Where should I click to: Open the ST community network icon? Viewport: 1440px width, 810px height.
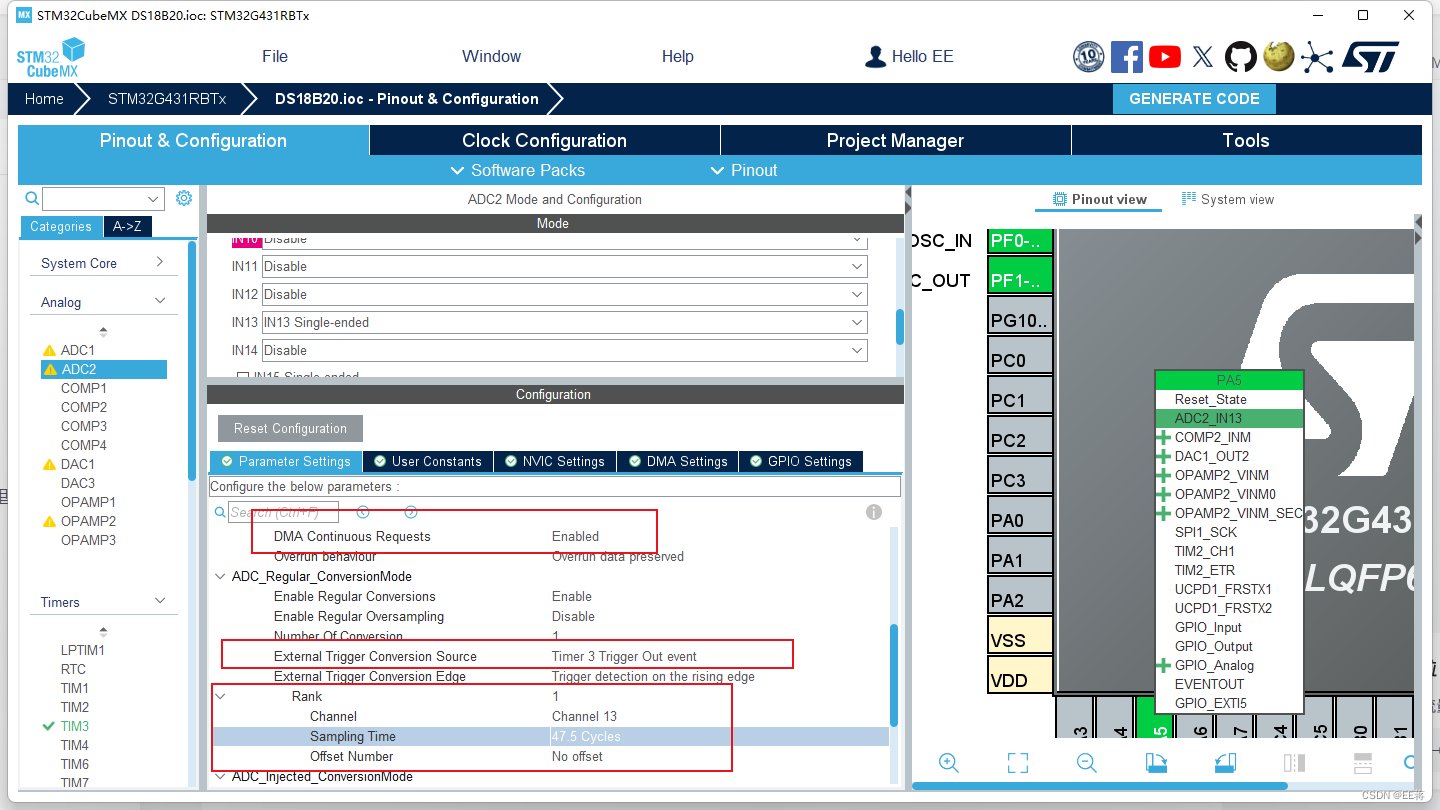(1317, 57)
